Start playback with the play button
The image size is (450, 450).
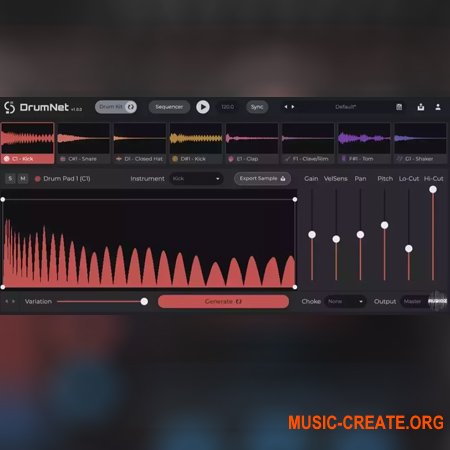coord(203,107)
